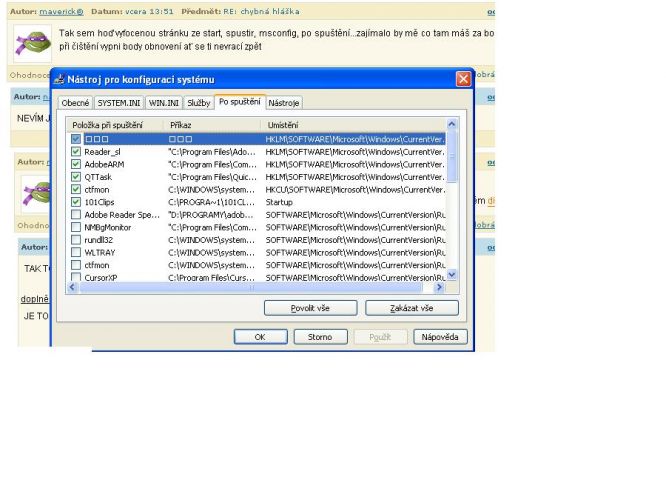Click the Povolit vše button
666x500 pixels.
click(310, 308)
